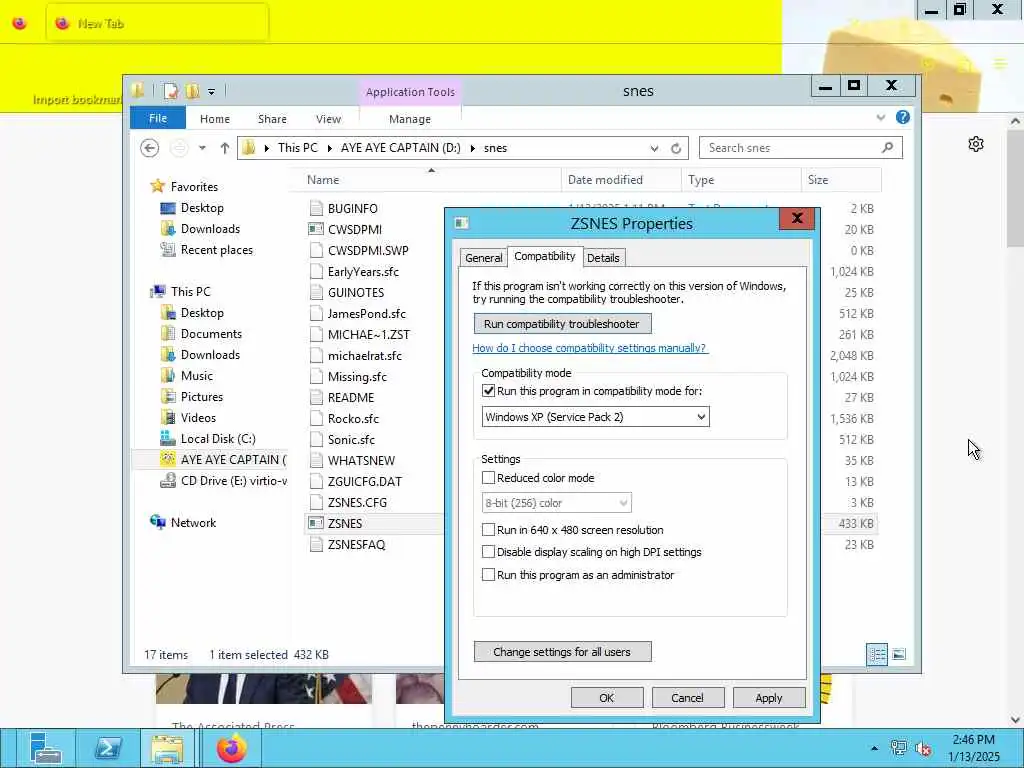Launch PowerShell from the taskbar
1024x768 pixels.
pos(108,748)
